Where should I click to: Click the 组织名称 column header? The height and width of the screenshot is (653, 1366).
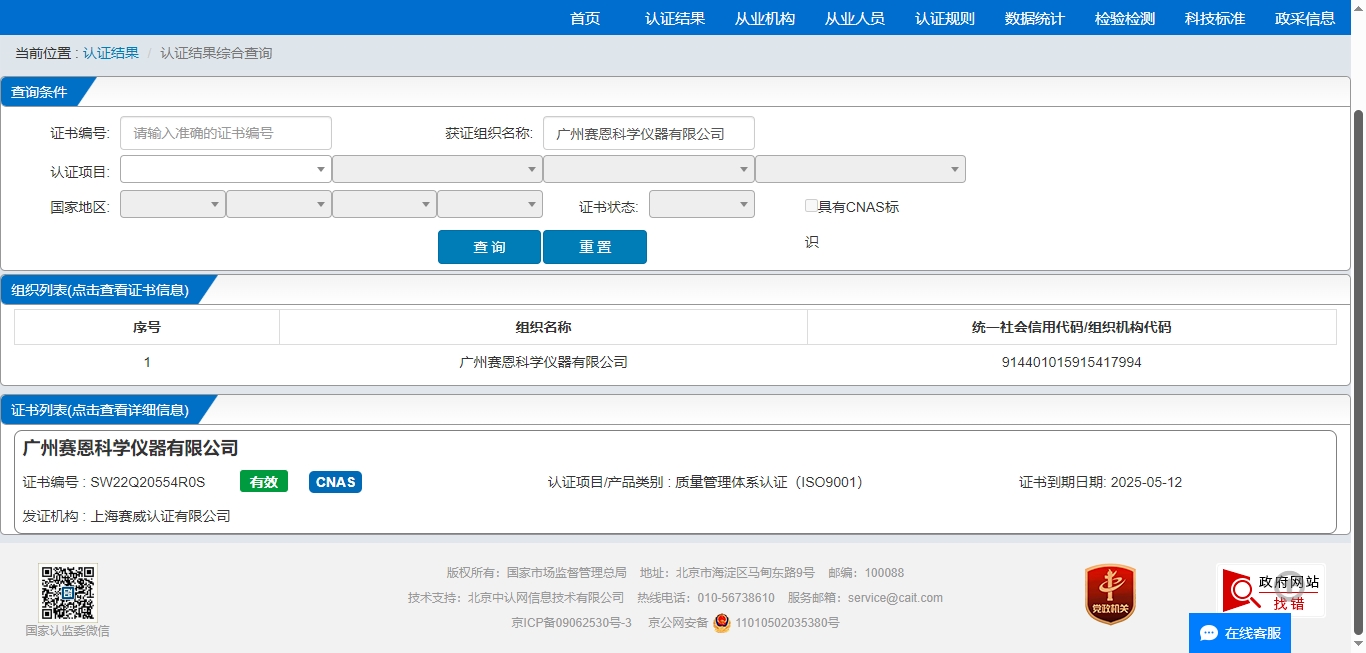pyautogui.click(x=543, y=327)
